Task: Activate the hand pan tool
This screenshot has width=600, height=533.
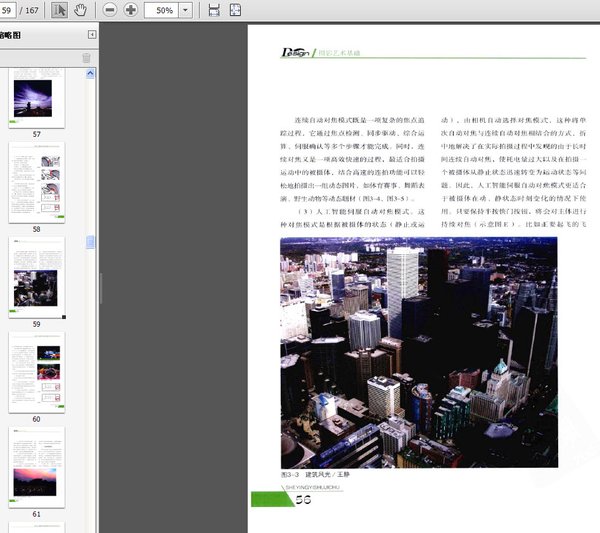Action: coord(80,10)
